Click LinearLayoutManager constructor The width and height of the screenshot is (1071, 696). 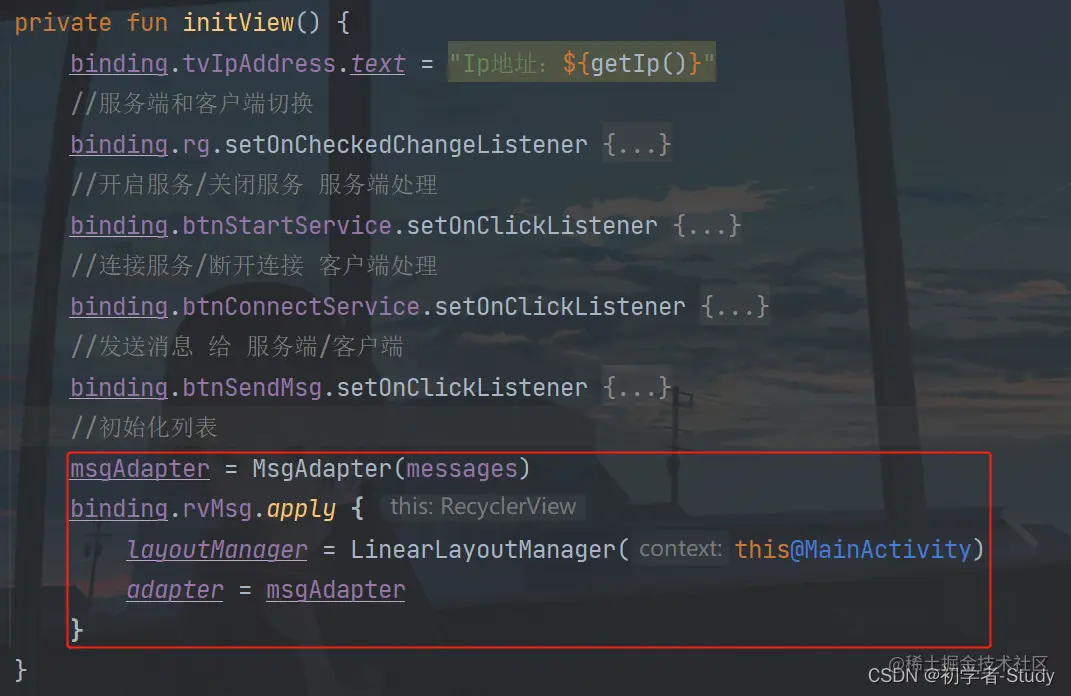click(x=483, y=549)
